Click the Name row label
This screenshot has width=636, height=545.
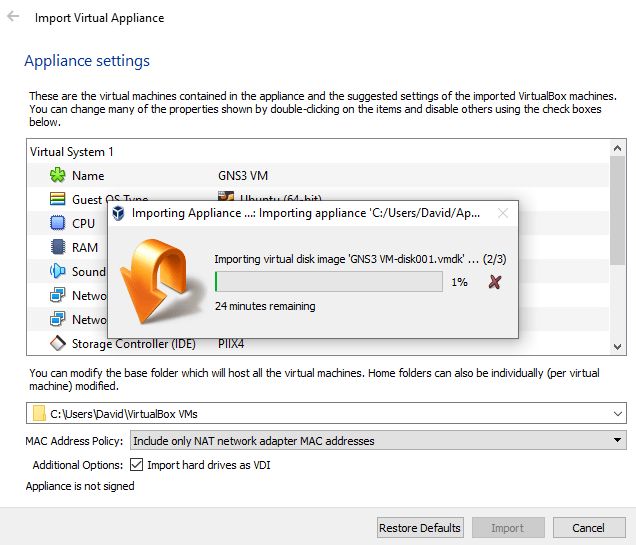88,176
